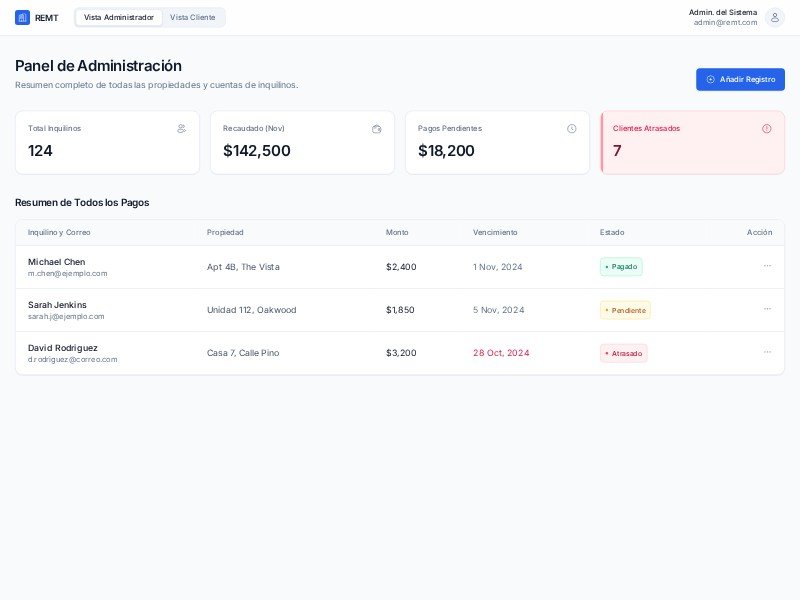The width and height of the screenshot is (800, 600).
Task: Click the Atrasado status badge
Action: click(623, 353)
